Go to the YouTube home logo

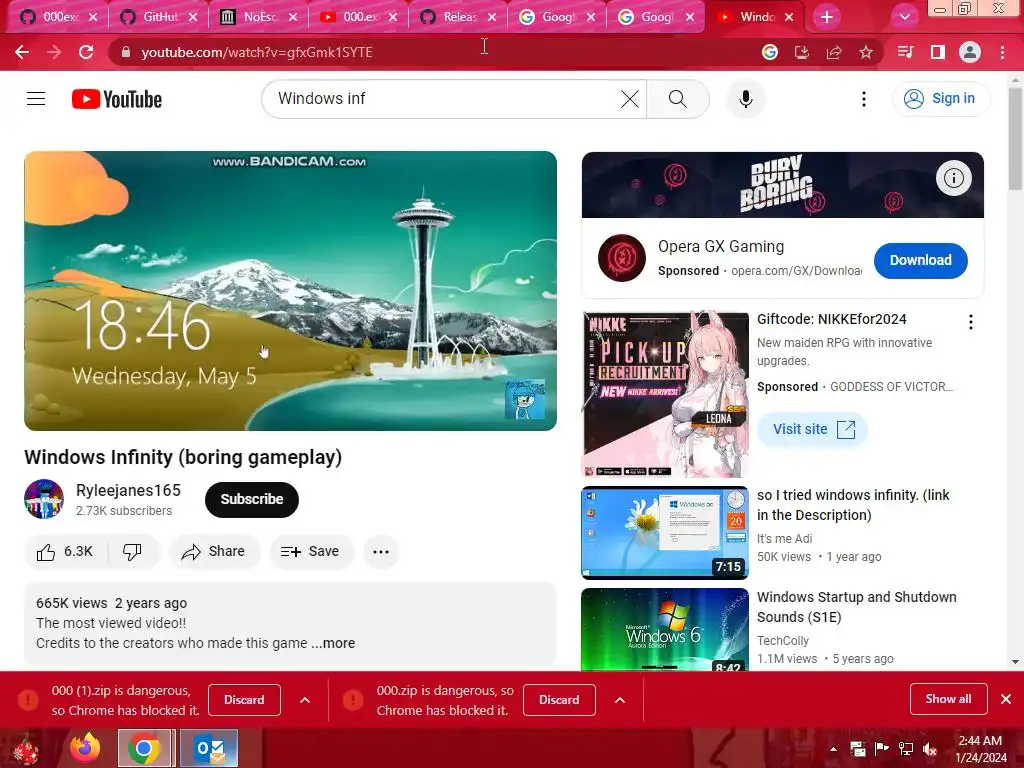[x=117, y=99]
